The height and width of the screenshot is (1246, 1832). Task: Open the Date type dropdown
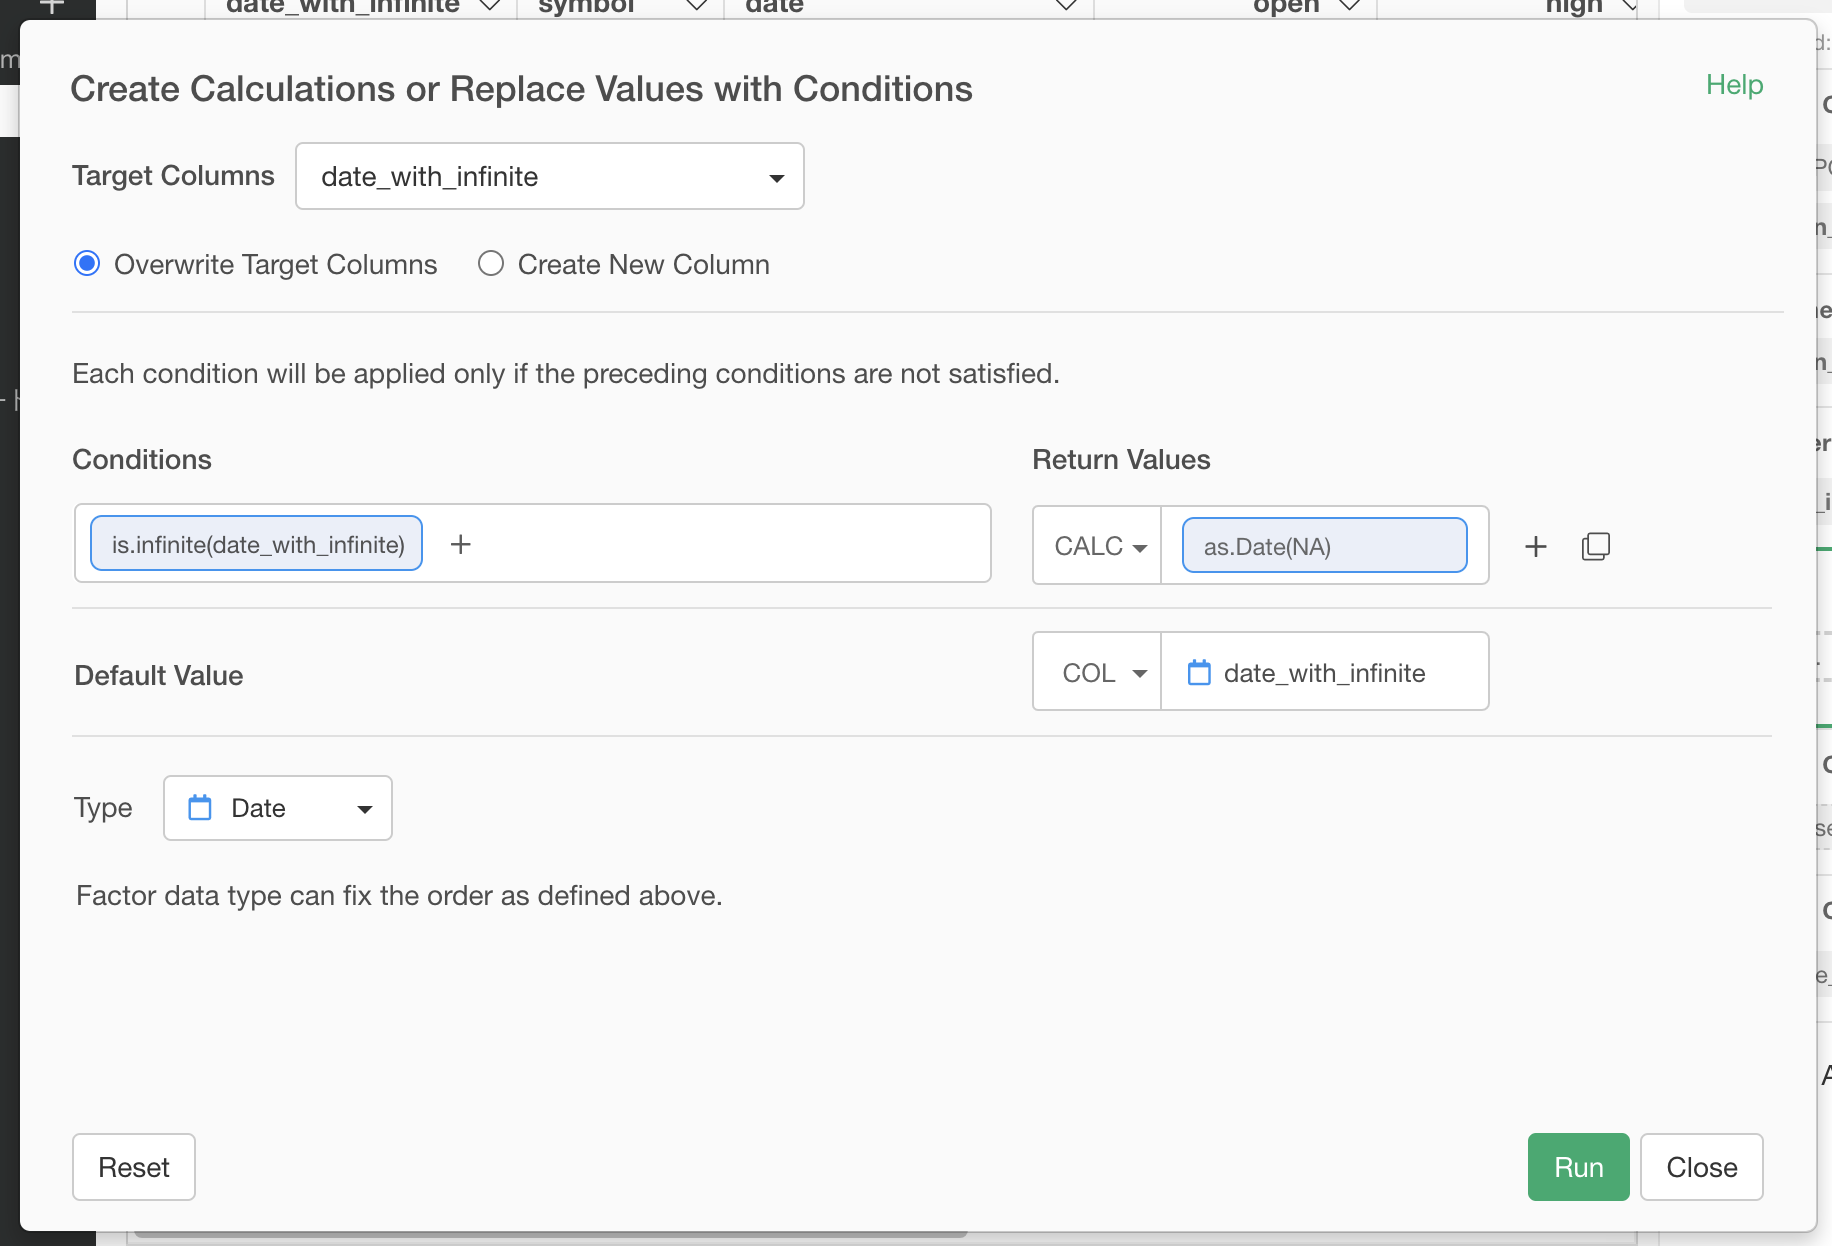(278, 808)
